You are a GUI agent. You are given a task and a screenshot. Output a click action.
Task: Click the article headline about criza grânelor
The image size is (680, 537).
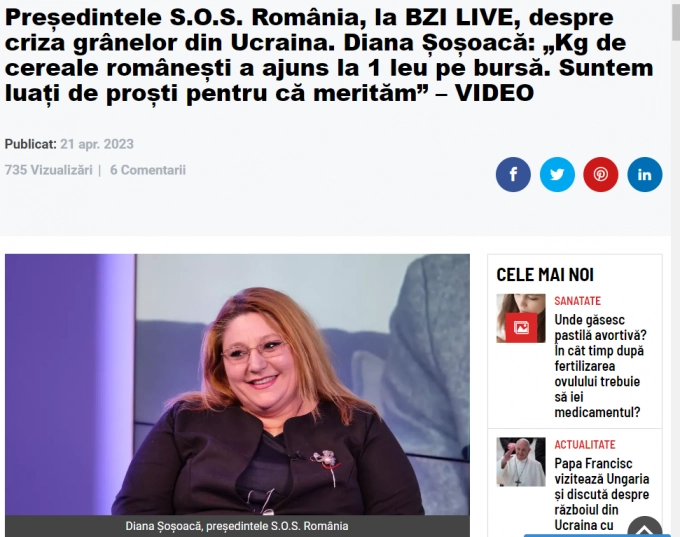pyautogui.click(x=329, y=55)
